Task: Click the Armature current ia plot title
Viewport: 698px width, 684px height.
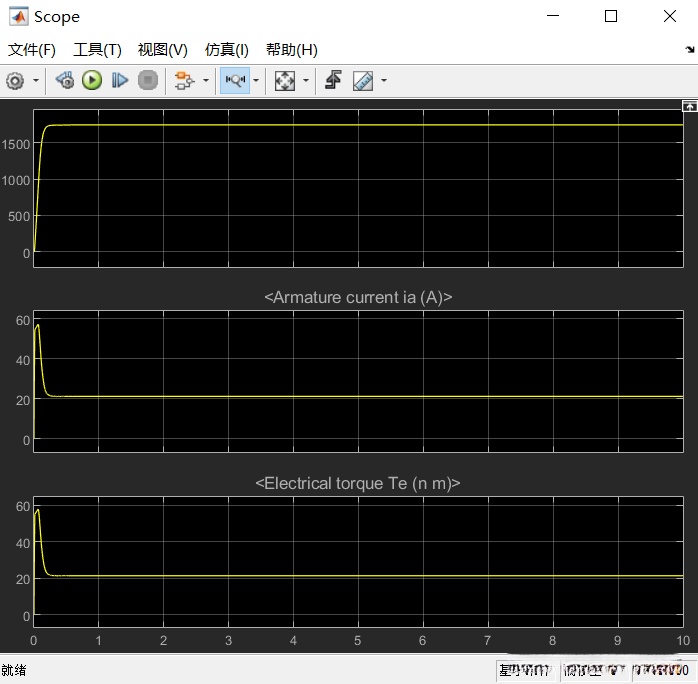Action: (x=358, y=297)
